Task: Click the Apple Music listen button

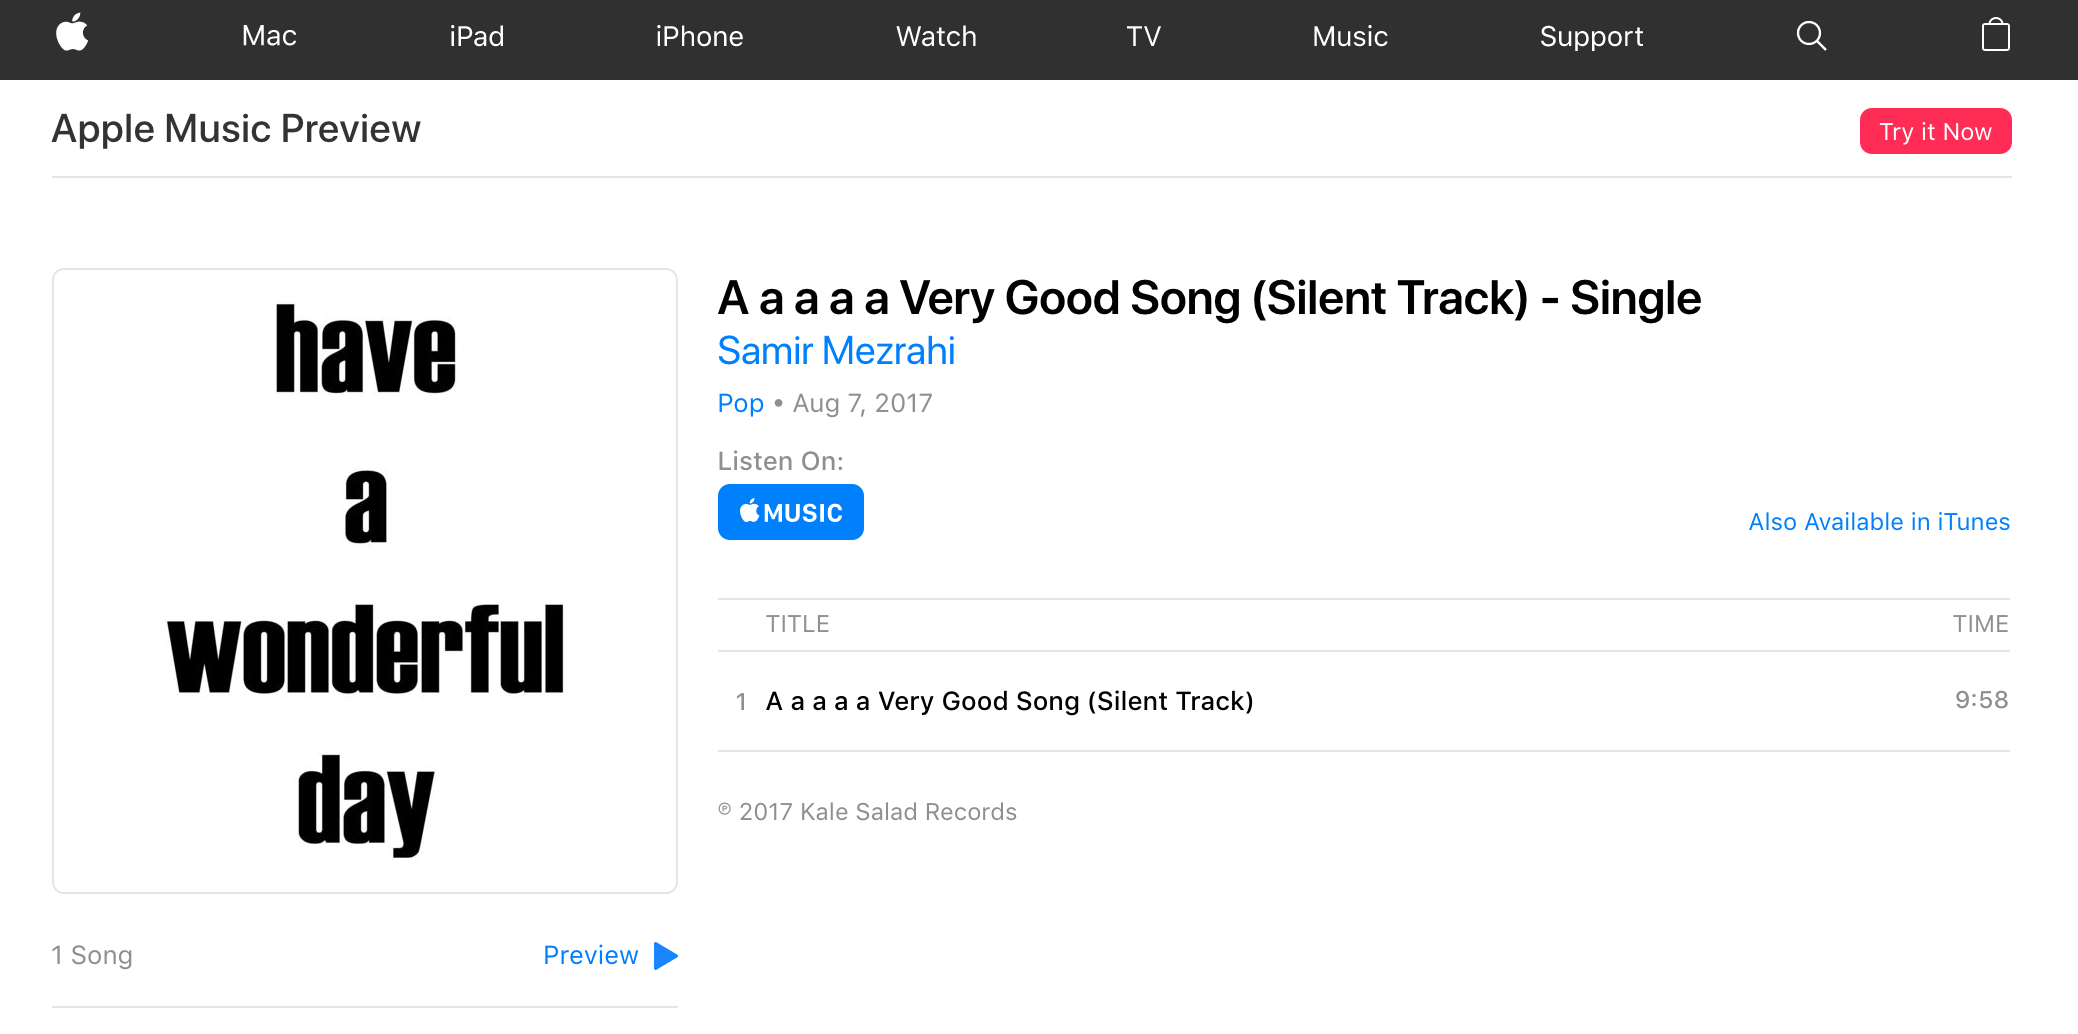Action: click(x=790, y=512)
